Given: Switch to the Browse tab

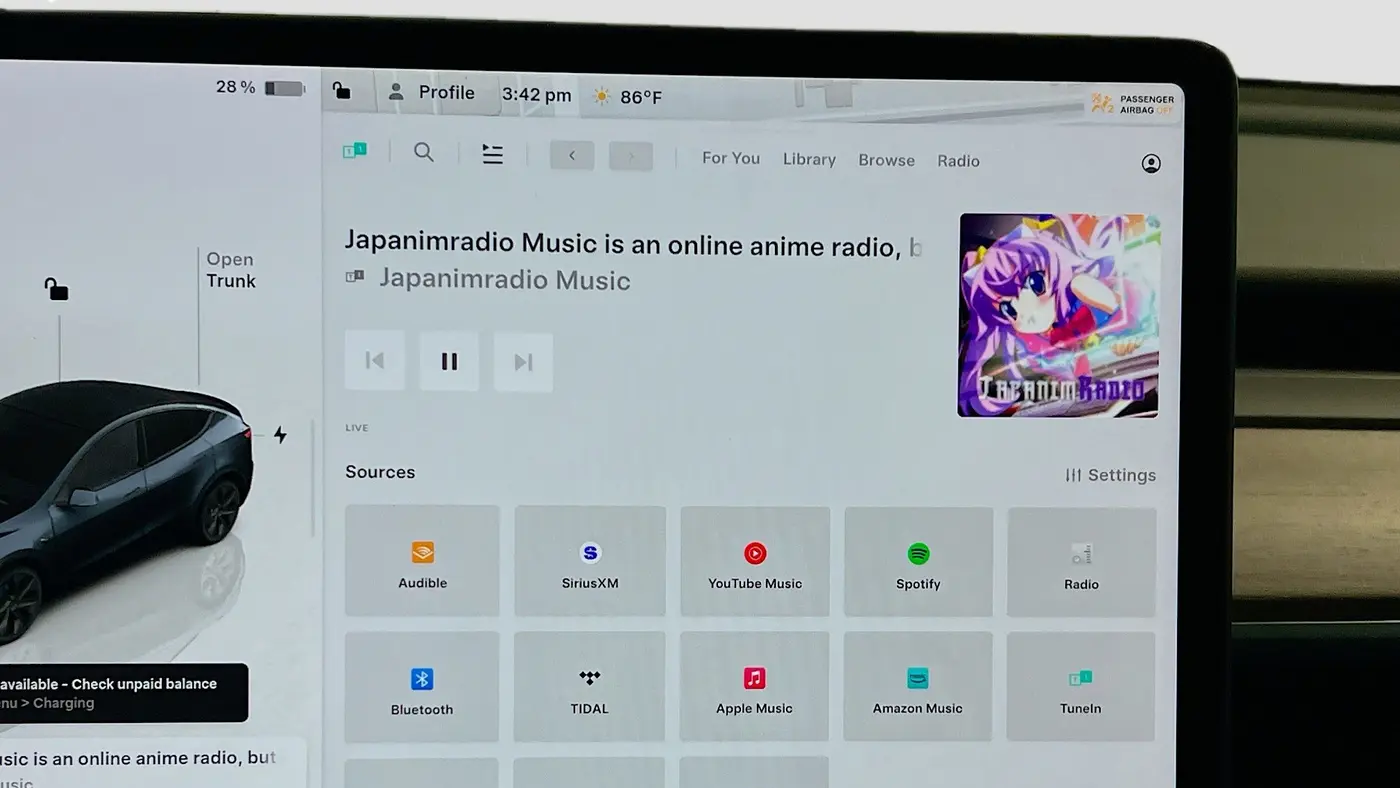Looking at the screenshot, I should 886,160.
